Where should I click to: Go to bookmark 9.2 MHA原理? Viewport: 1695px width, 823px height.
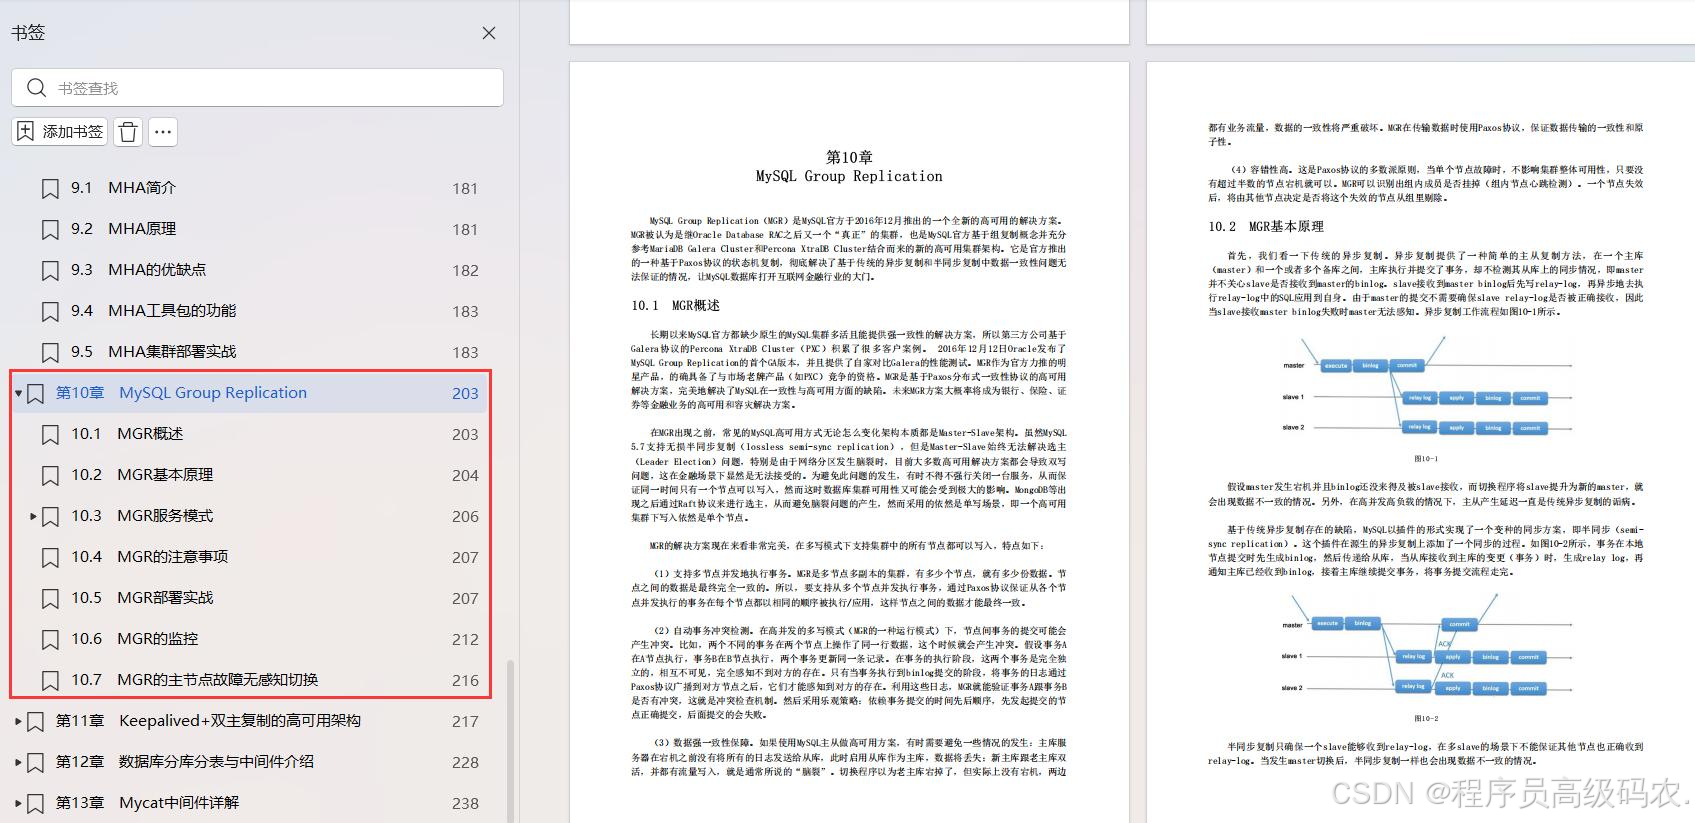pyautogui.click(x=123, y=229)
